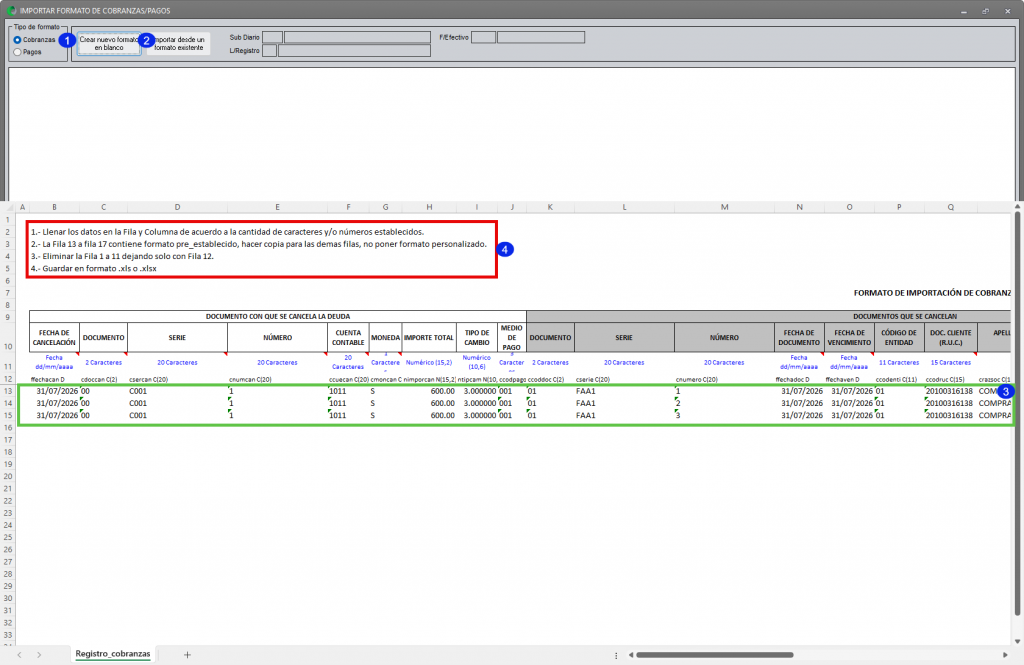Click the spreadsheet horizontal scrollbar thumb

click(714, 655)
